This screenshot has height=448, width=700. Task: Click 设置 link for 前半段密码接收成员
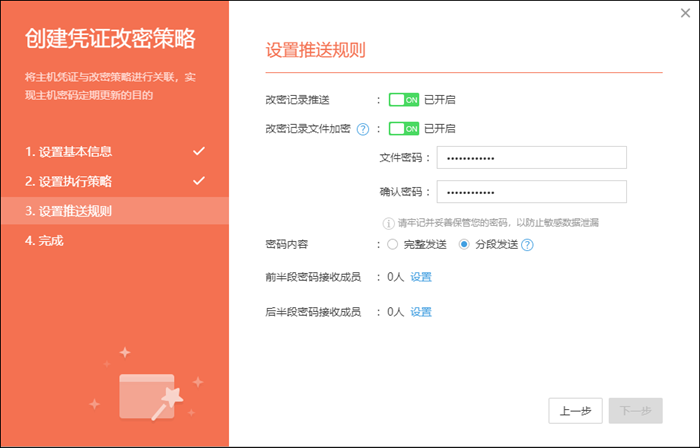421,278
